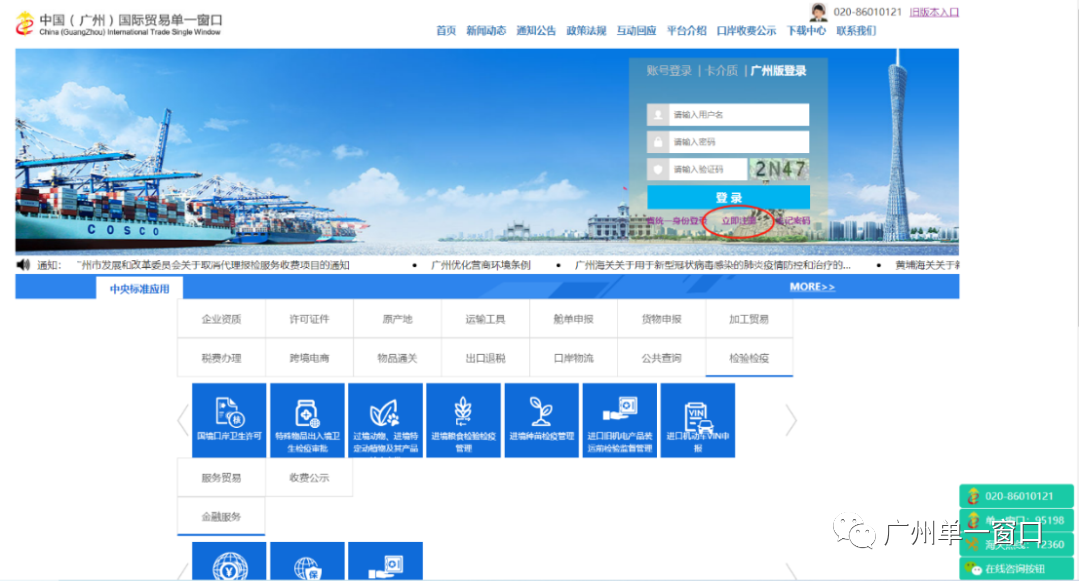This screenshot has height=581, width=1080.
Task: Click the WeChat 在线咨询按钮 widget
Action: click(1016, 569)
